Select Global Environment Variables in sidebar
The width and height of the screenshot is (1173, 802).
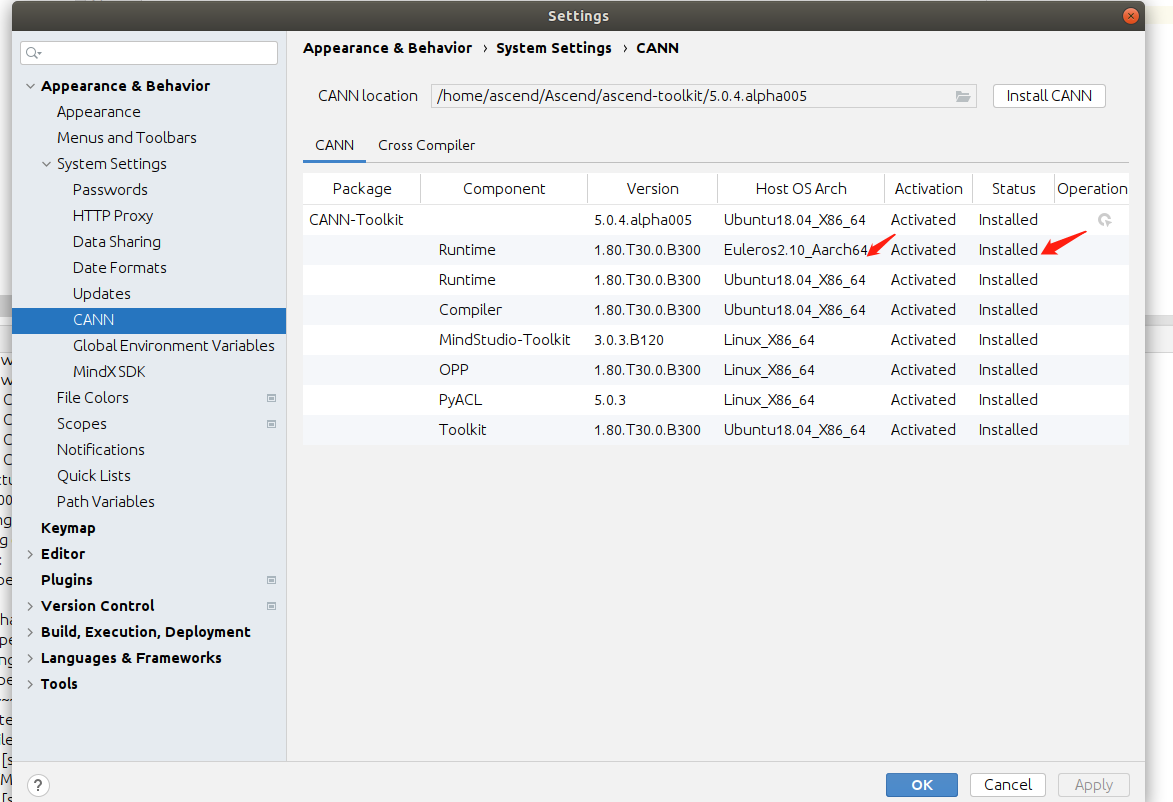[173, 346]
